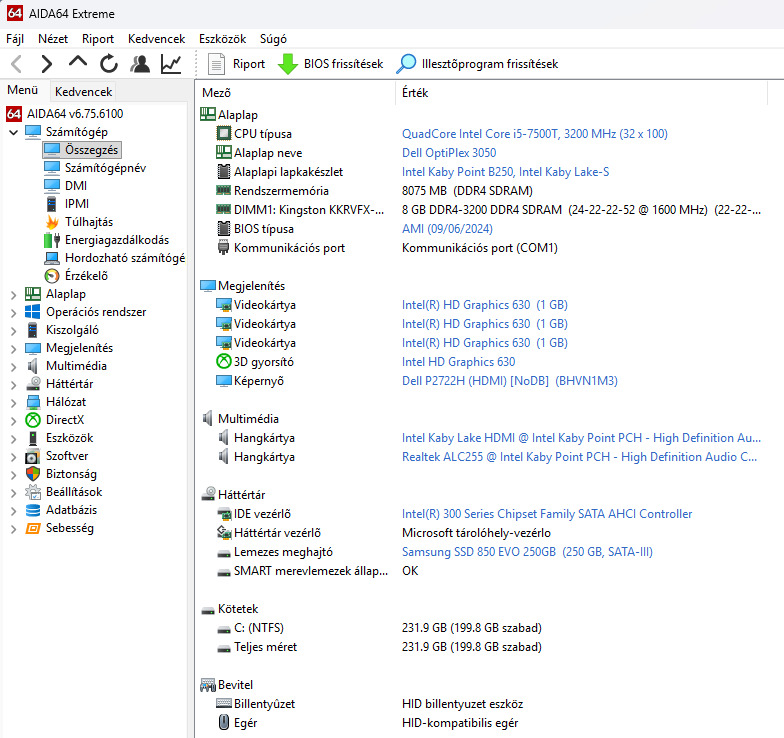Open Illesztőprogram frissítések in toolbar

point(477,64)
